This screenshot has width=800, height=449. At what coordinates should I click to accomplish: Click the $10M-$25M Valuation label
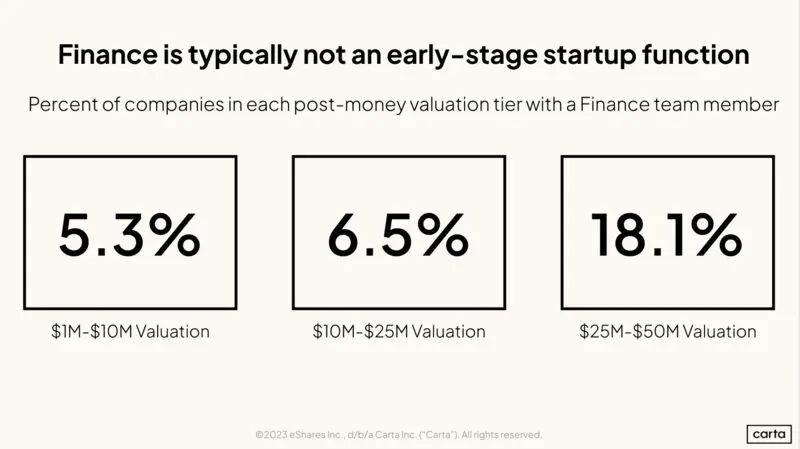click(399, 332)
